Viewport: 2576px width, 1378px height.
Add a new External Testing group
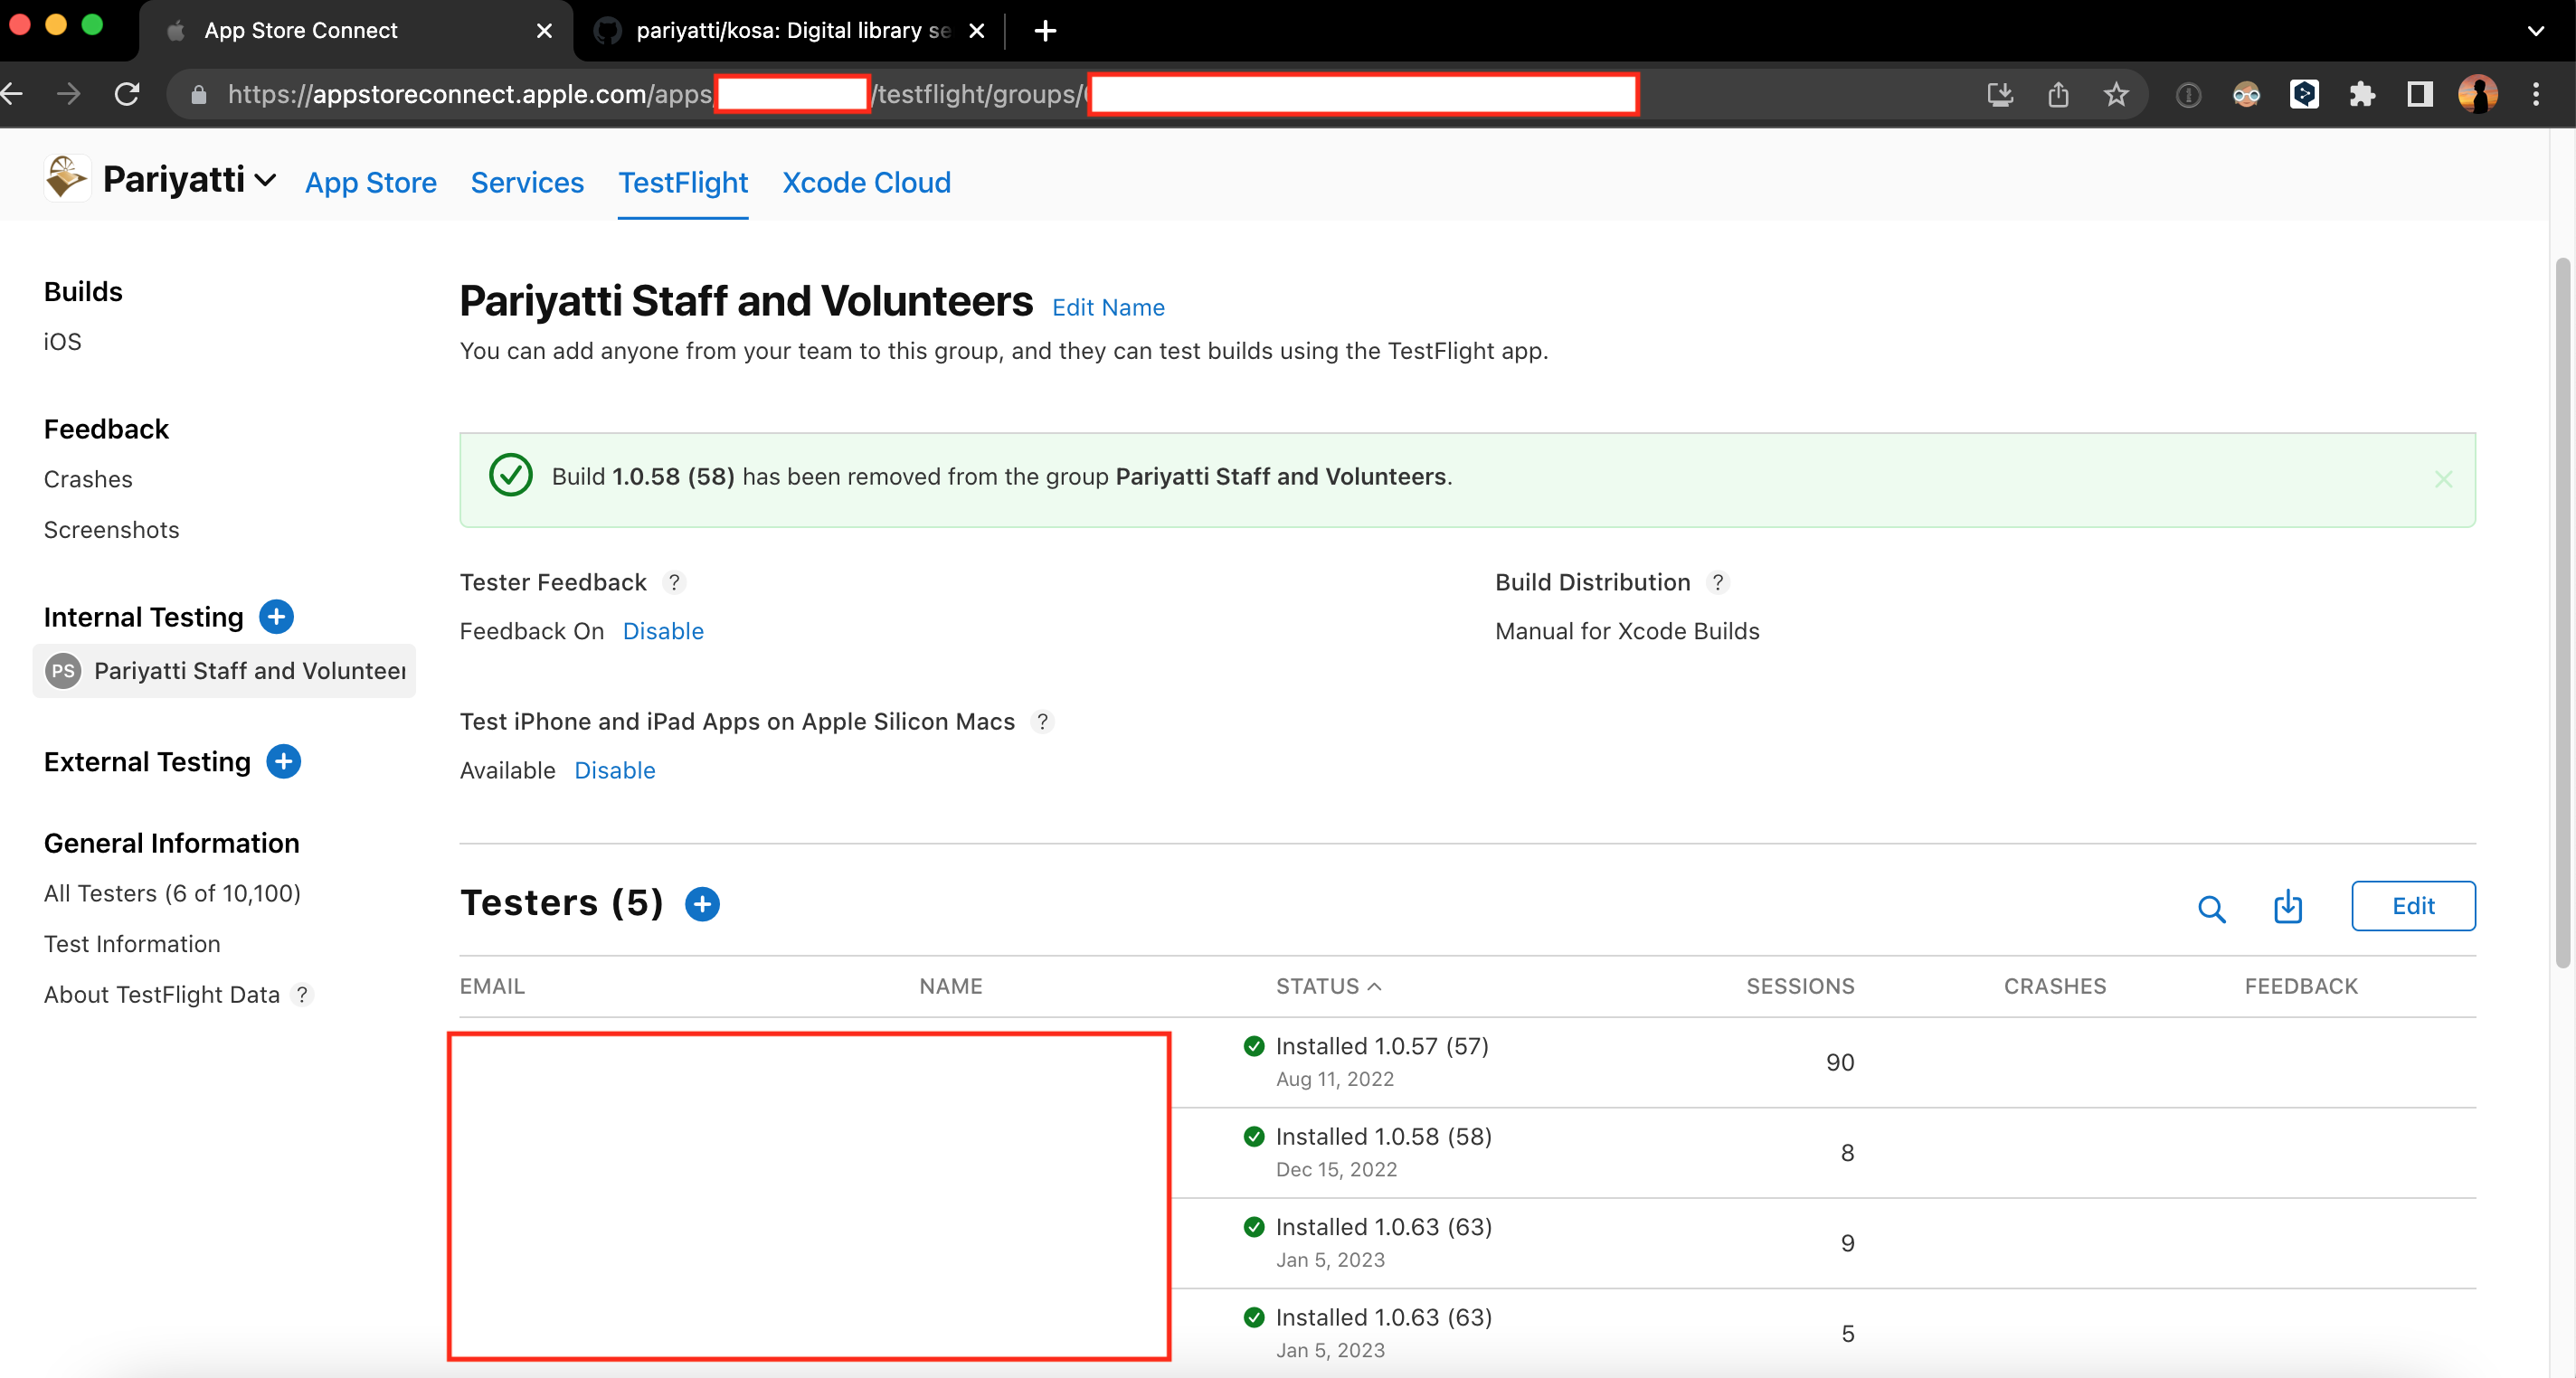[x=283, y=762]
